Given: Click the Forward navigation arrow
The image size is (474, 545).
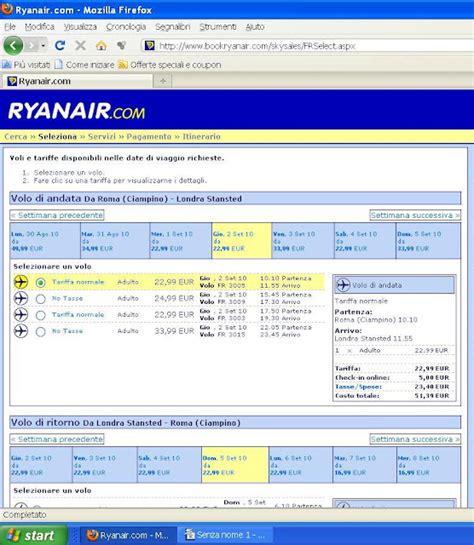Looking at the screenshot, I should pos(32,46).
